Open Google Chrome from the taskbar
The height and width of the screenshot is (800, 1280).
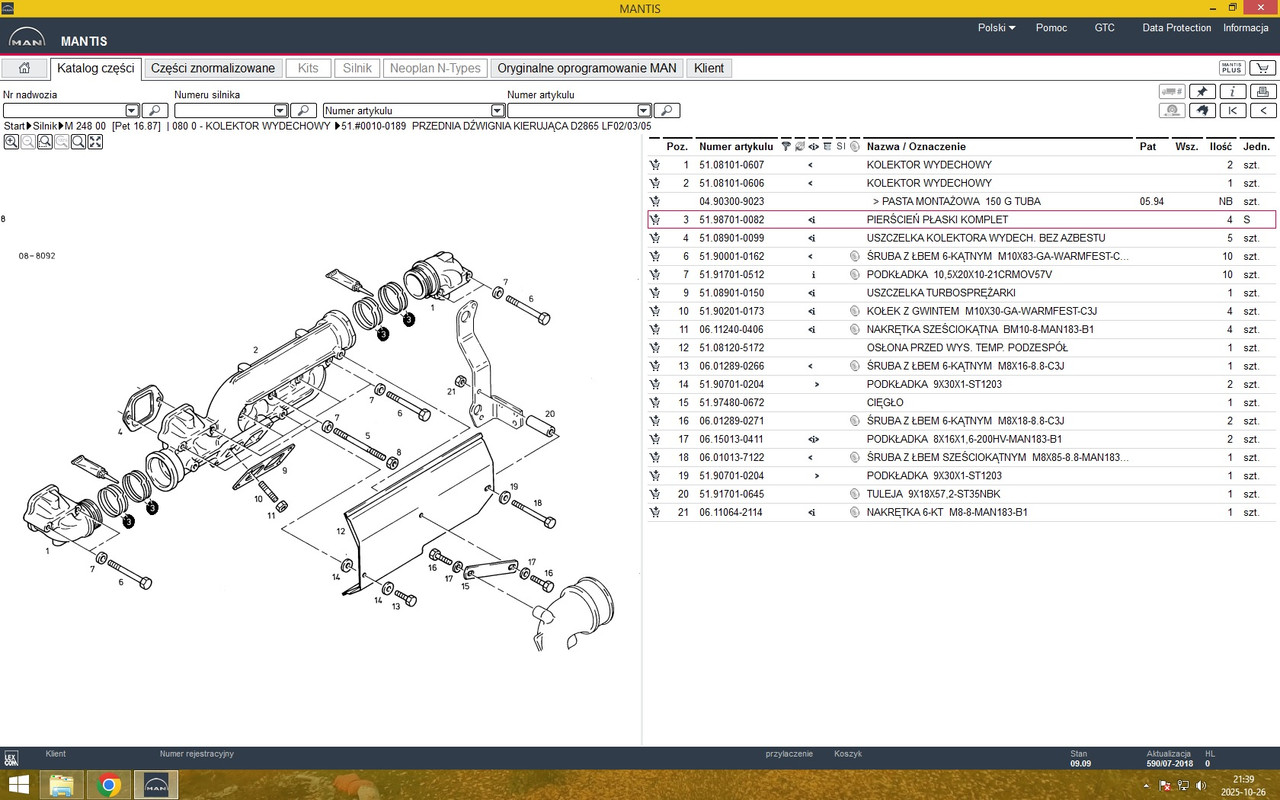[109, 785]
